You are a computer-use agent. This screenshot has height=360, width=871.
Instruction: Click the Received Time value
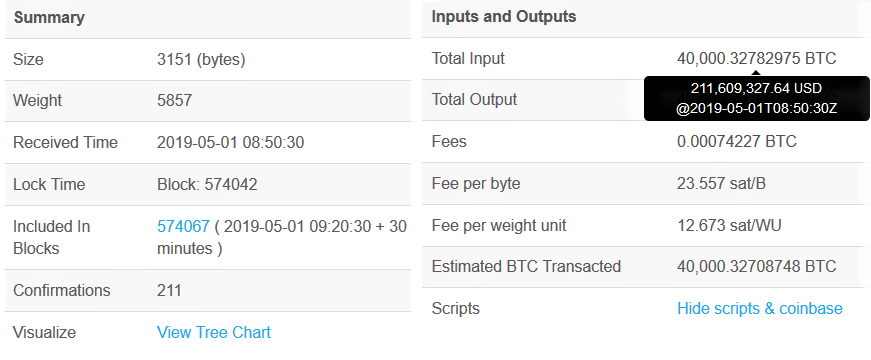tap(231, 142)
